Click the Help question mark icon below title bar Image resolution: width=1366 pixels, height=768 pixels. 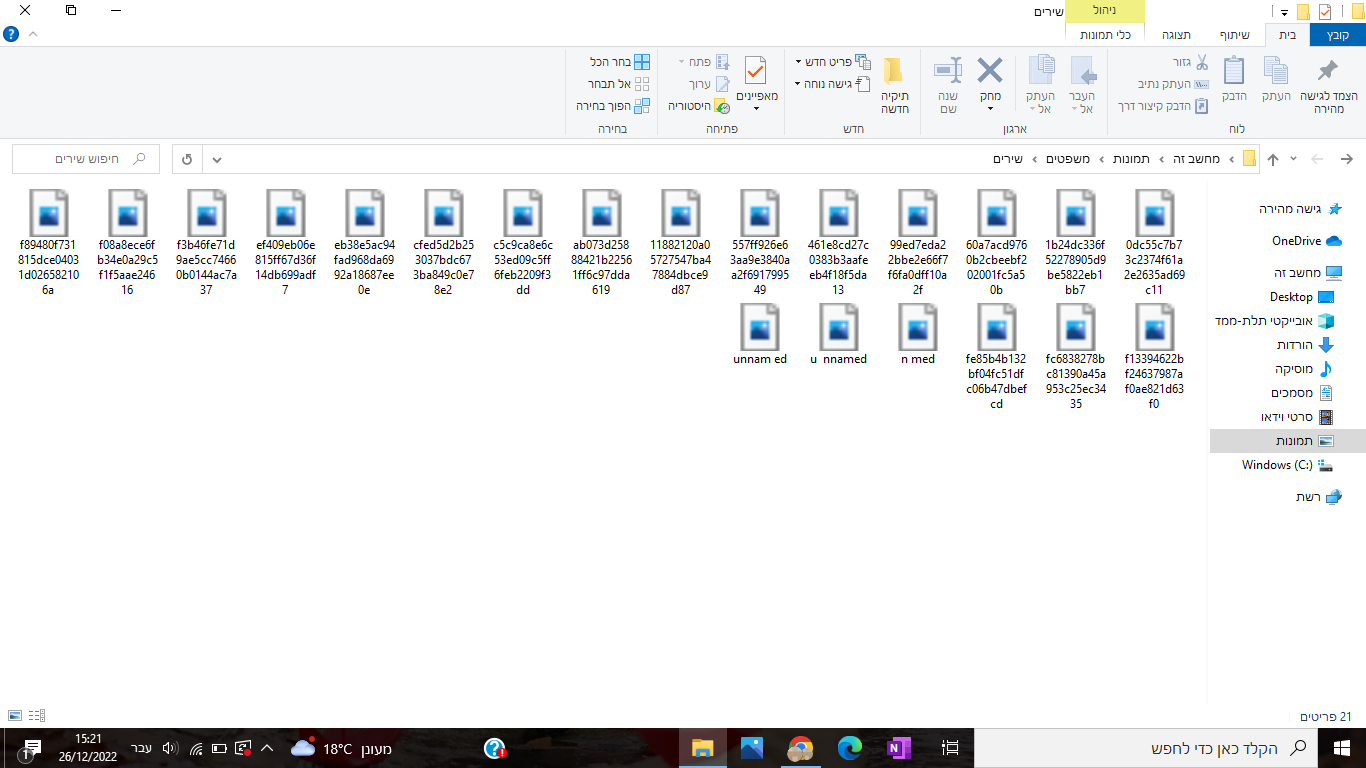11,34
